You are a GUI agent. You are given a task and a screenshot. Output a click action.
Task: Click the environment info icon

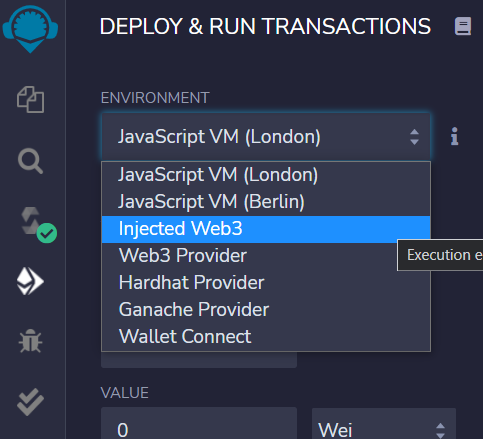coord(455,136)
